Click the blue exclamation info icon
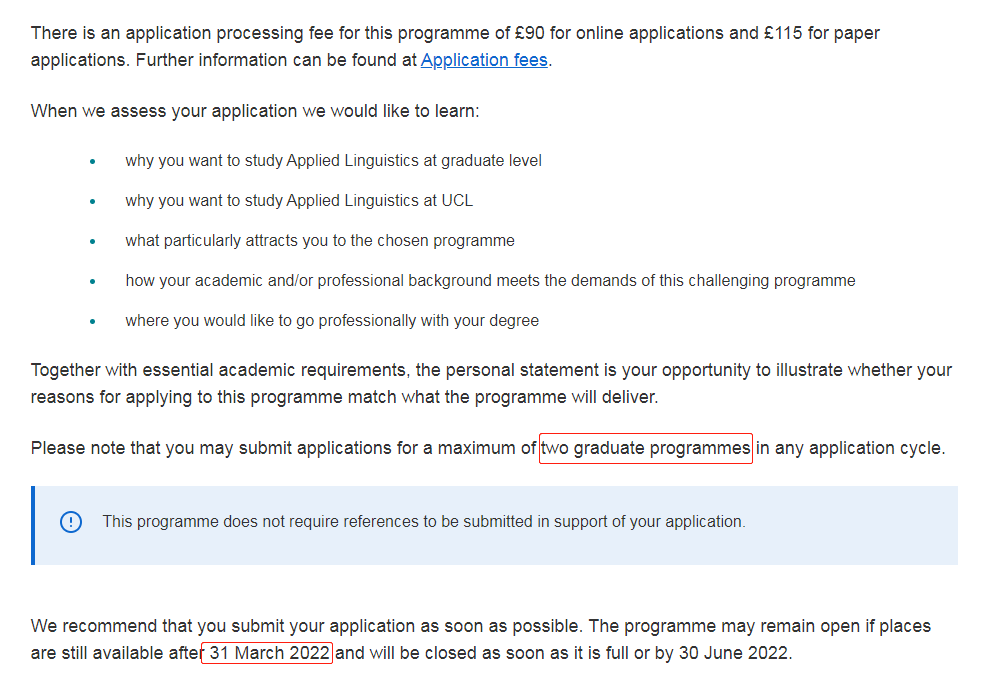The width and height of the screenshot is (1008, 691). [x=71, y=522]
